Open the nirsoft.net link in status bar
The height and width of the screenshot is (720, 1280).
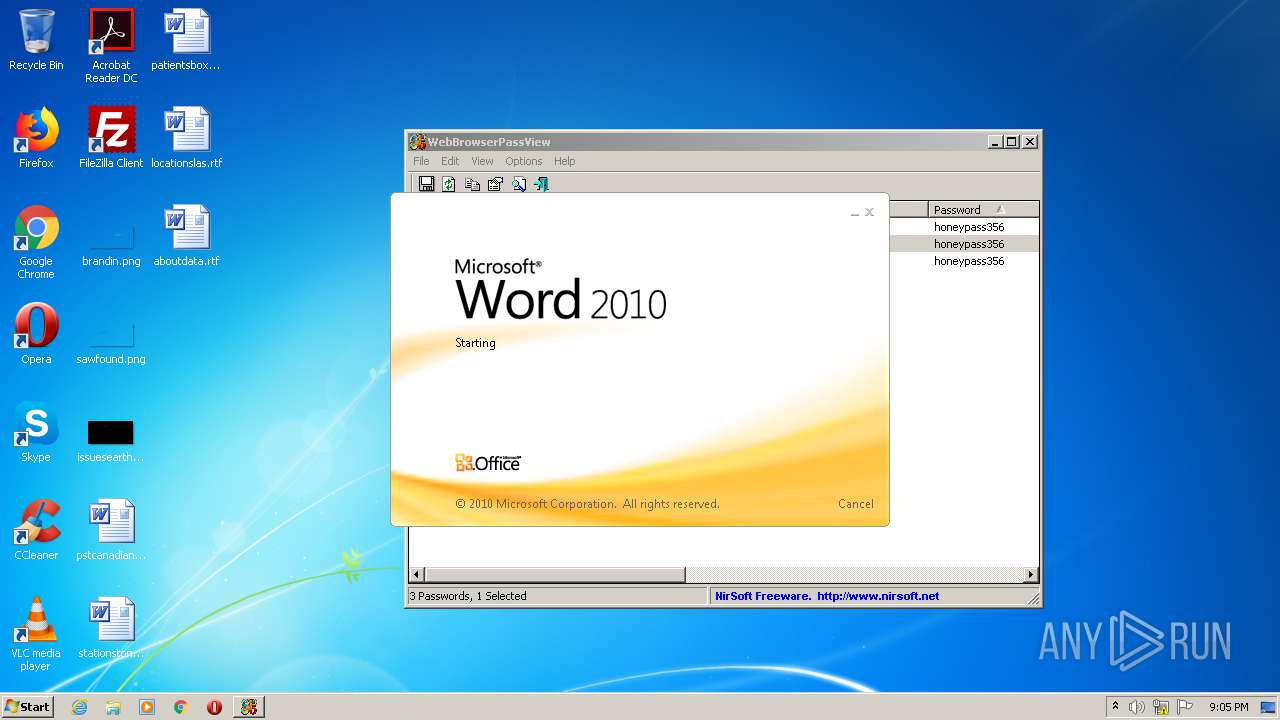coord(877,596)
